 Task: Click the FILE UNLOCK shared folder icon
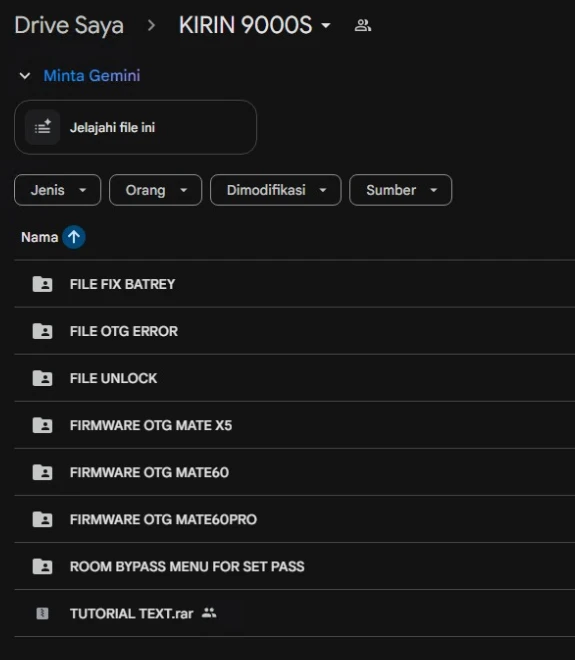pyautogui.click(x=43, y=378)
